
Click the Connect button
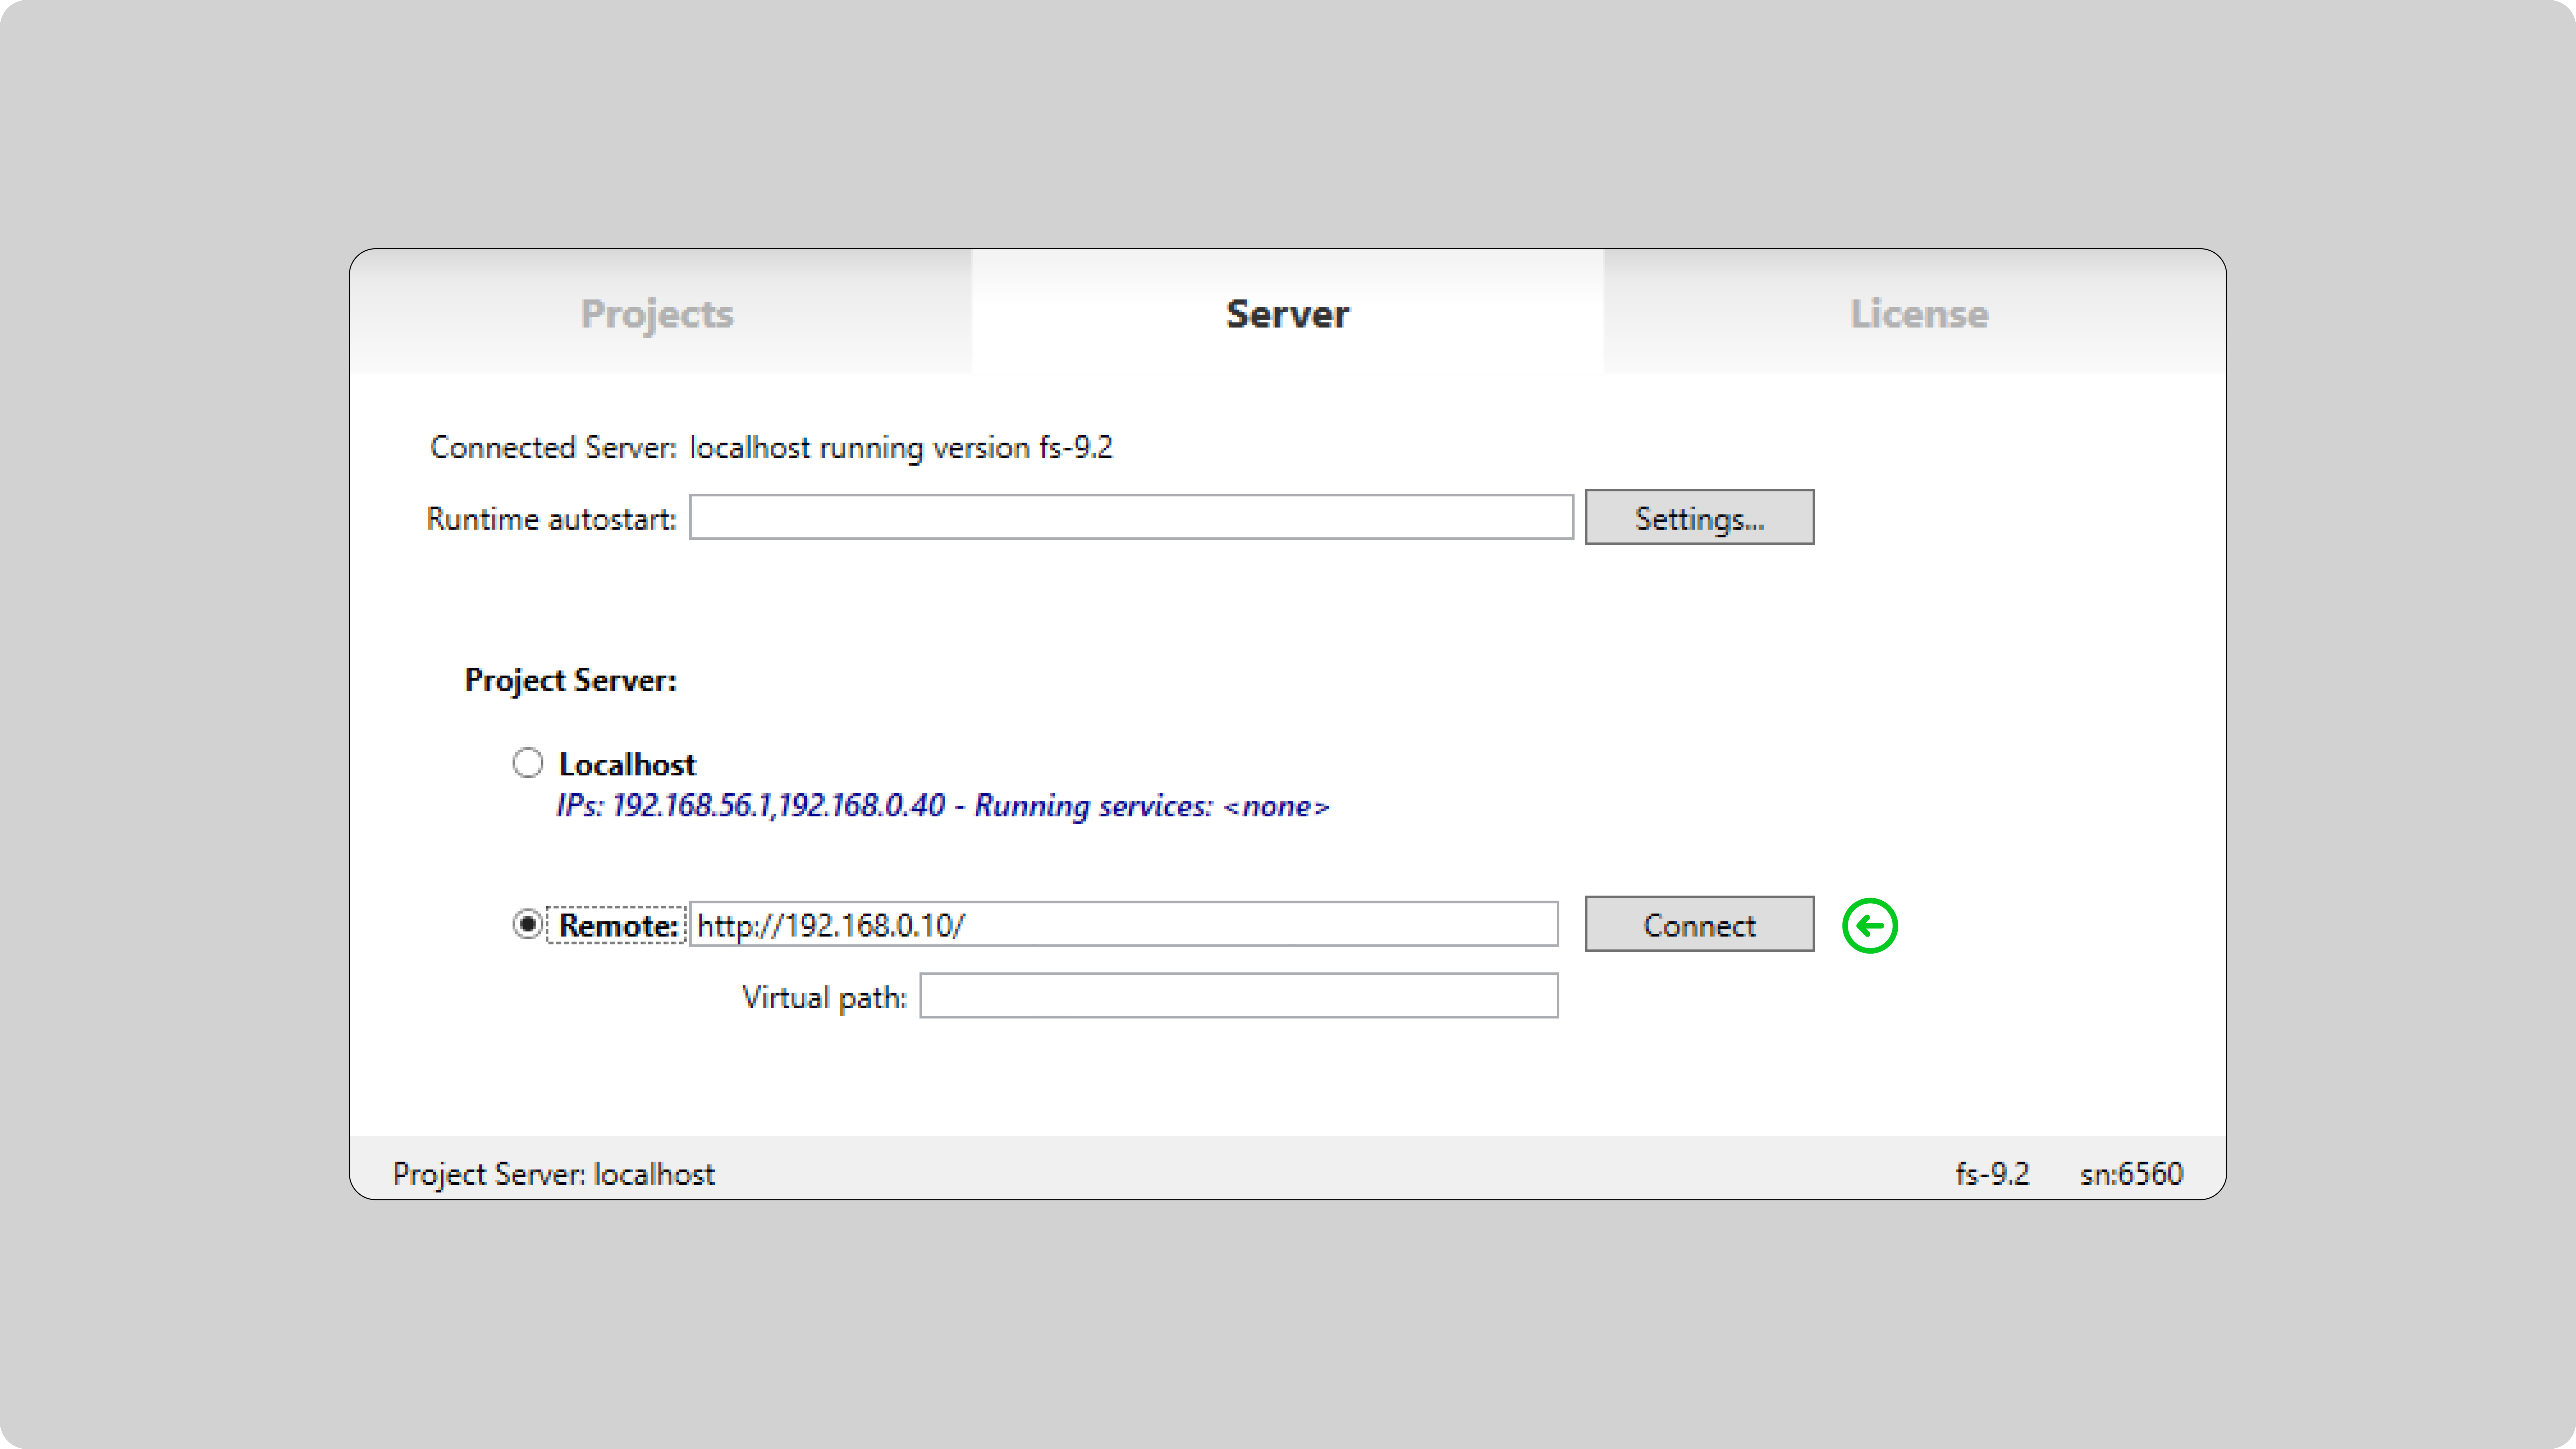1699,924
